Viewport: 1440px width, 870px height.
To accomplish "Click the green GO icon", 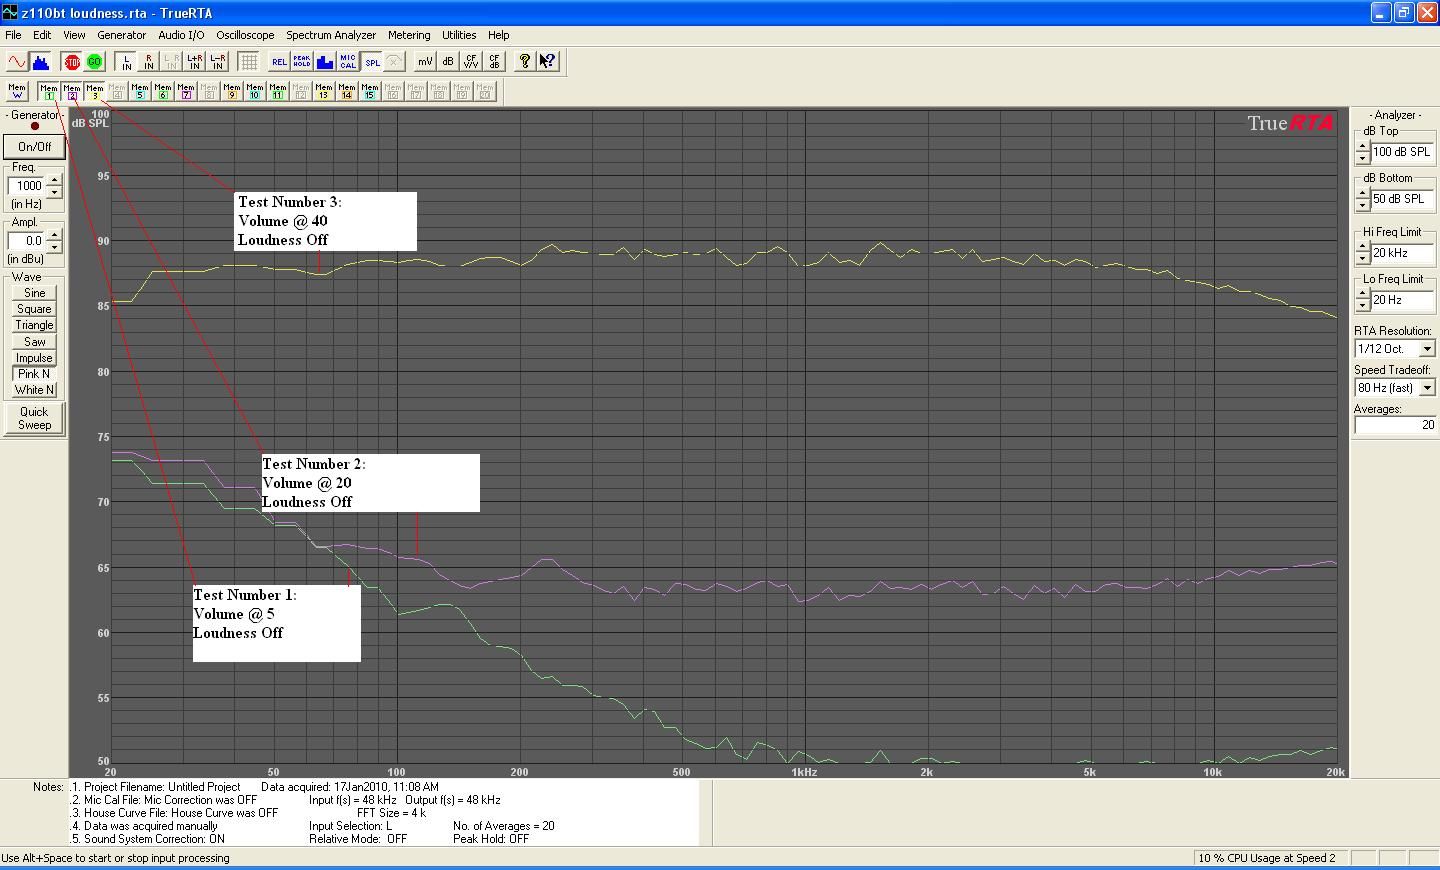I will (x=94, y=62).
